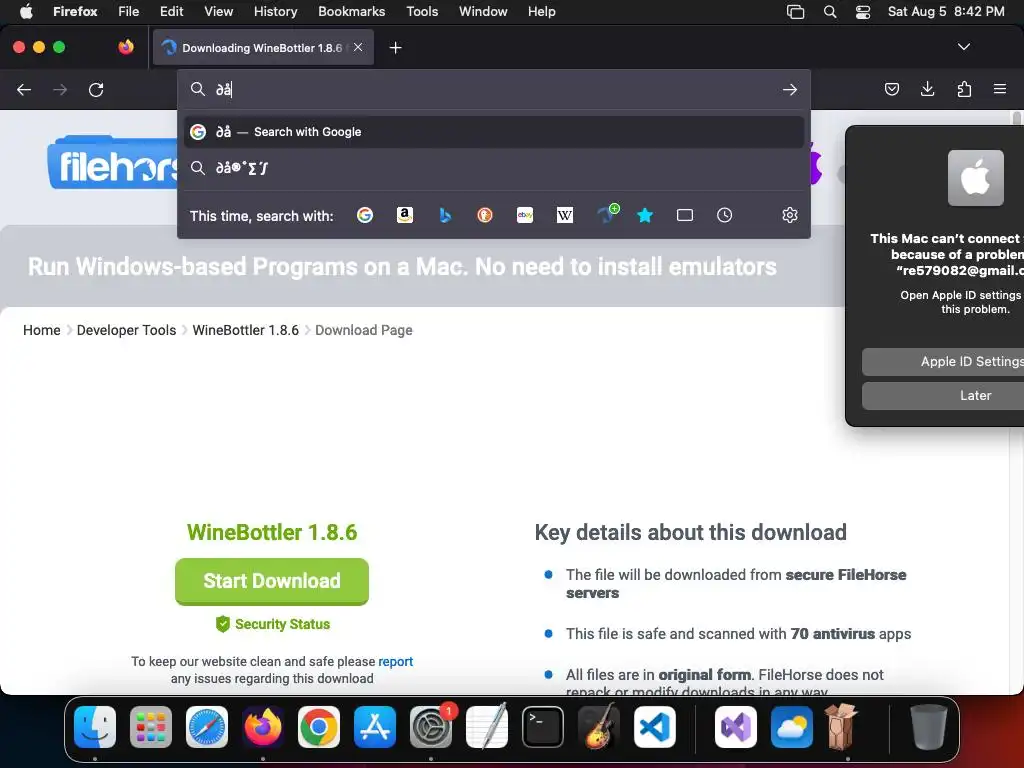The image size is (1024, 768).
Task: Search Bookmarks using the star icon
Action: (x=645, y=215)
